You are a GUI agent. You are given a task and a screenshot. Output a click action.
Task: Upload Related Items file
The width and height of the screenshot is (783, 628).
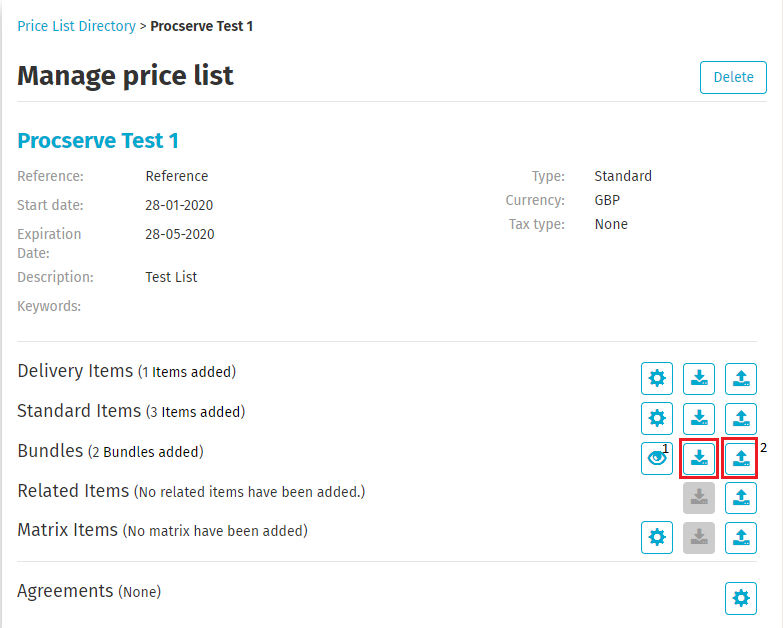pos(741,498)
